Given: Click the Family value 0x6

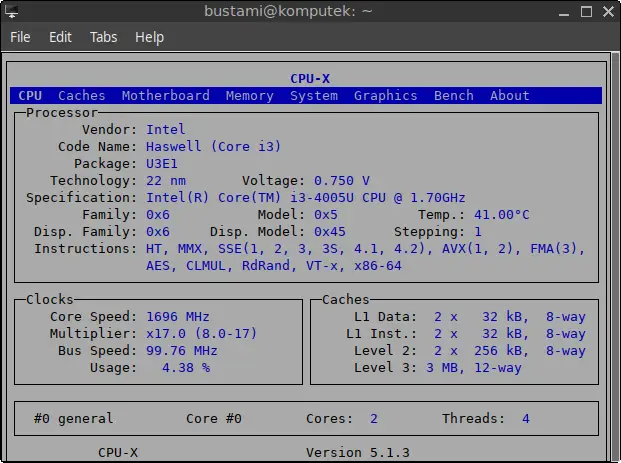Looking at the screenshot, I should (x=158, y=215).
